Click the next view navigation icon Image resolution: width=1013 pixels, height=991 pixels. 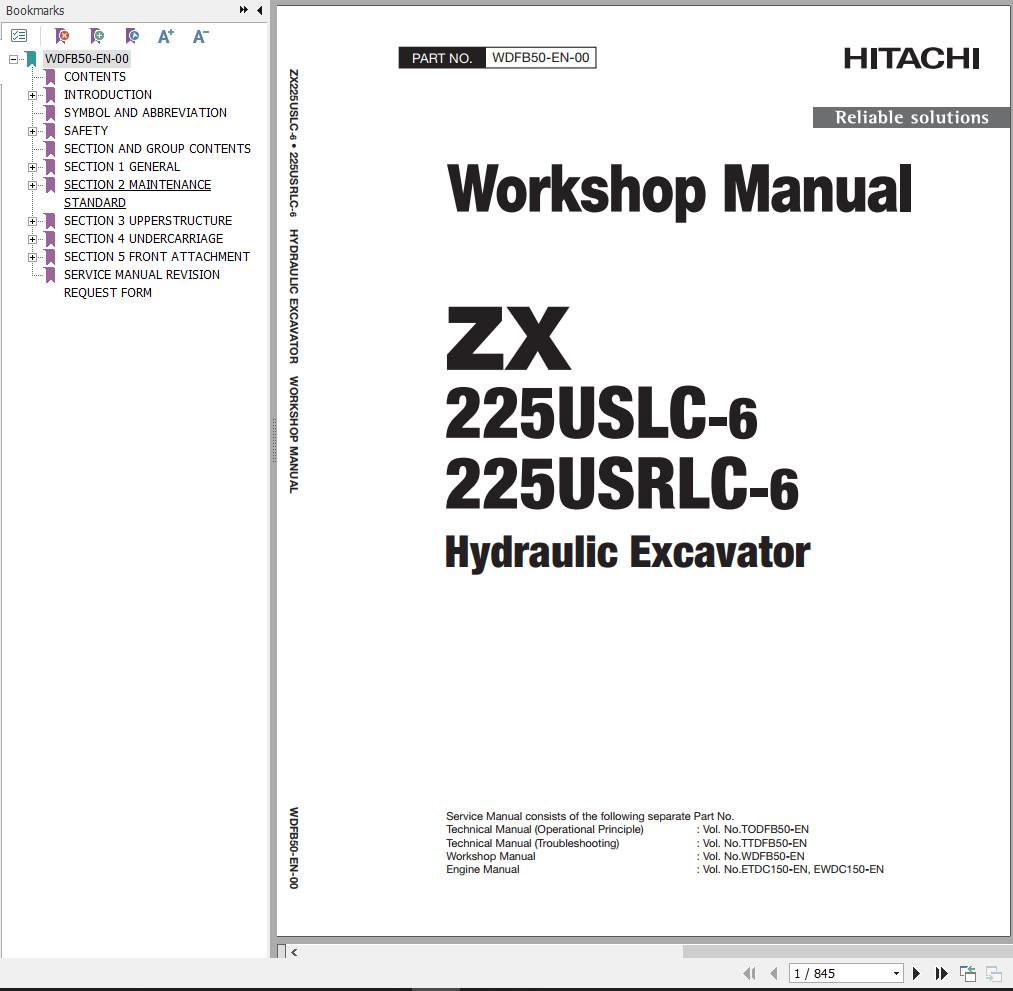coord(993,973)
